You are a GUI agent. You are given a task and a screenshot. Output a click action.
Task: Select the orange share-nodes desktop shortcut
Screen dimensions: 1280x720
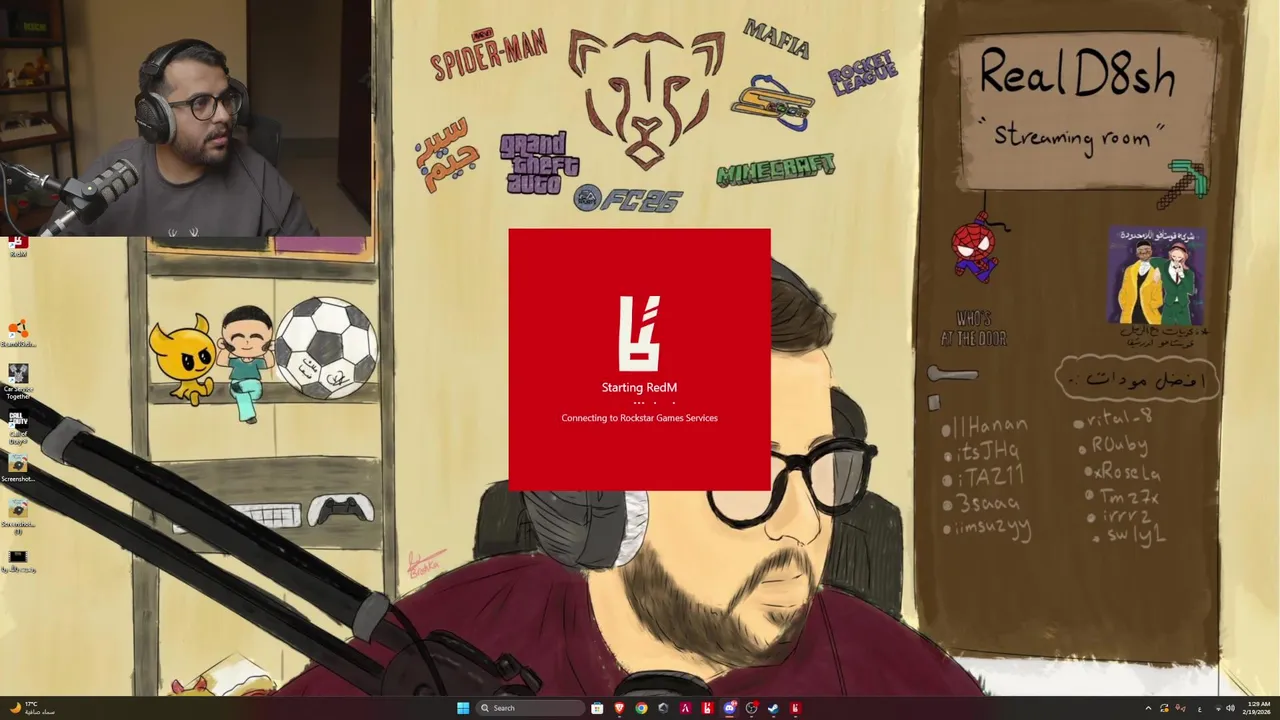point(17,332)
